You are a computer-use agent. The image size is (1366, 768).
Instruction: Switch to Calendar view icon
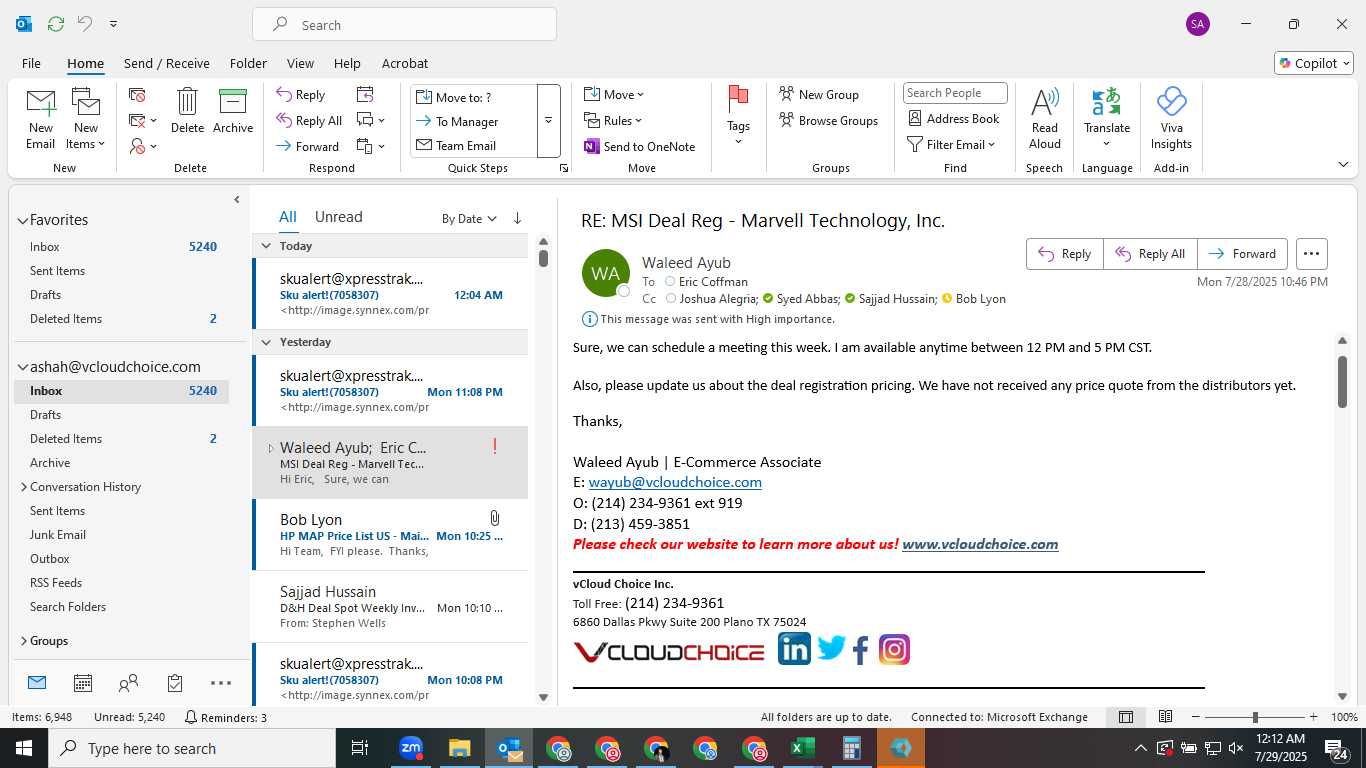(x=83, y=683)
